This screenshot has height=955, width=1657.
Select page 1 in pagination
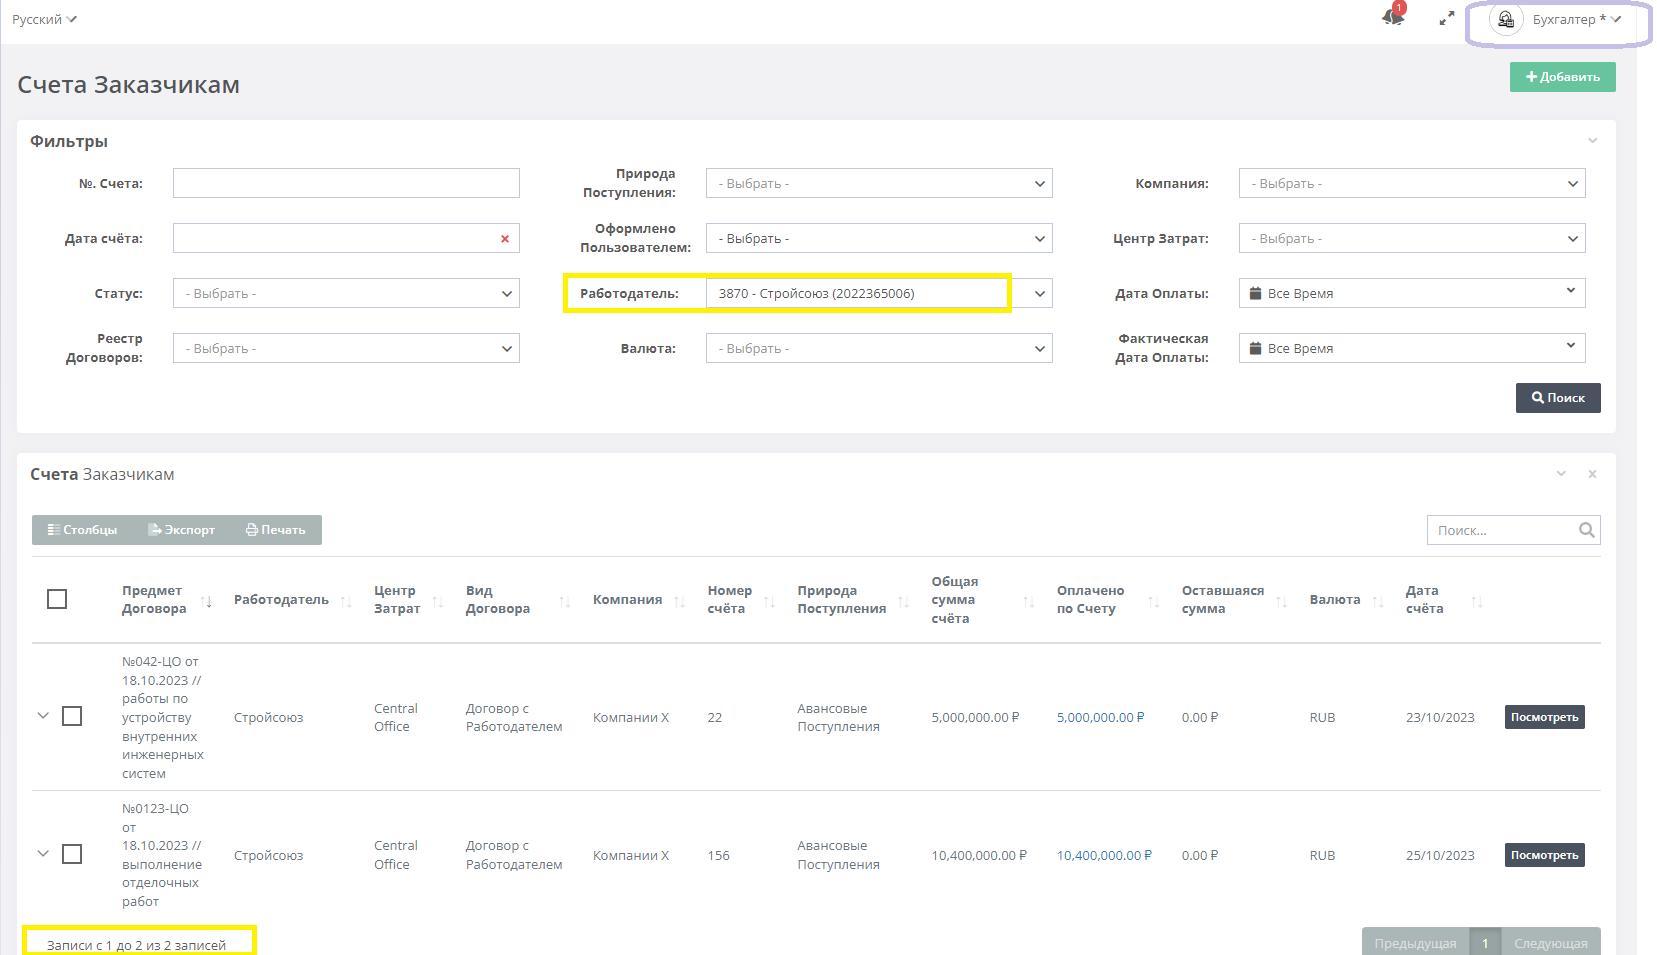coord(1485,943)
